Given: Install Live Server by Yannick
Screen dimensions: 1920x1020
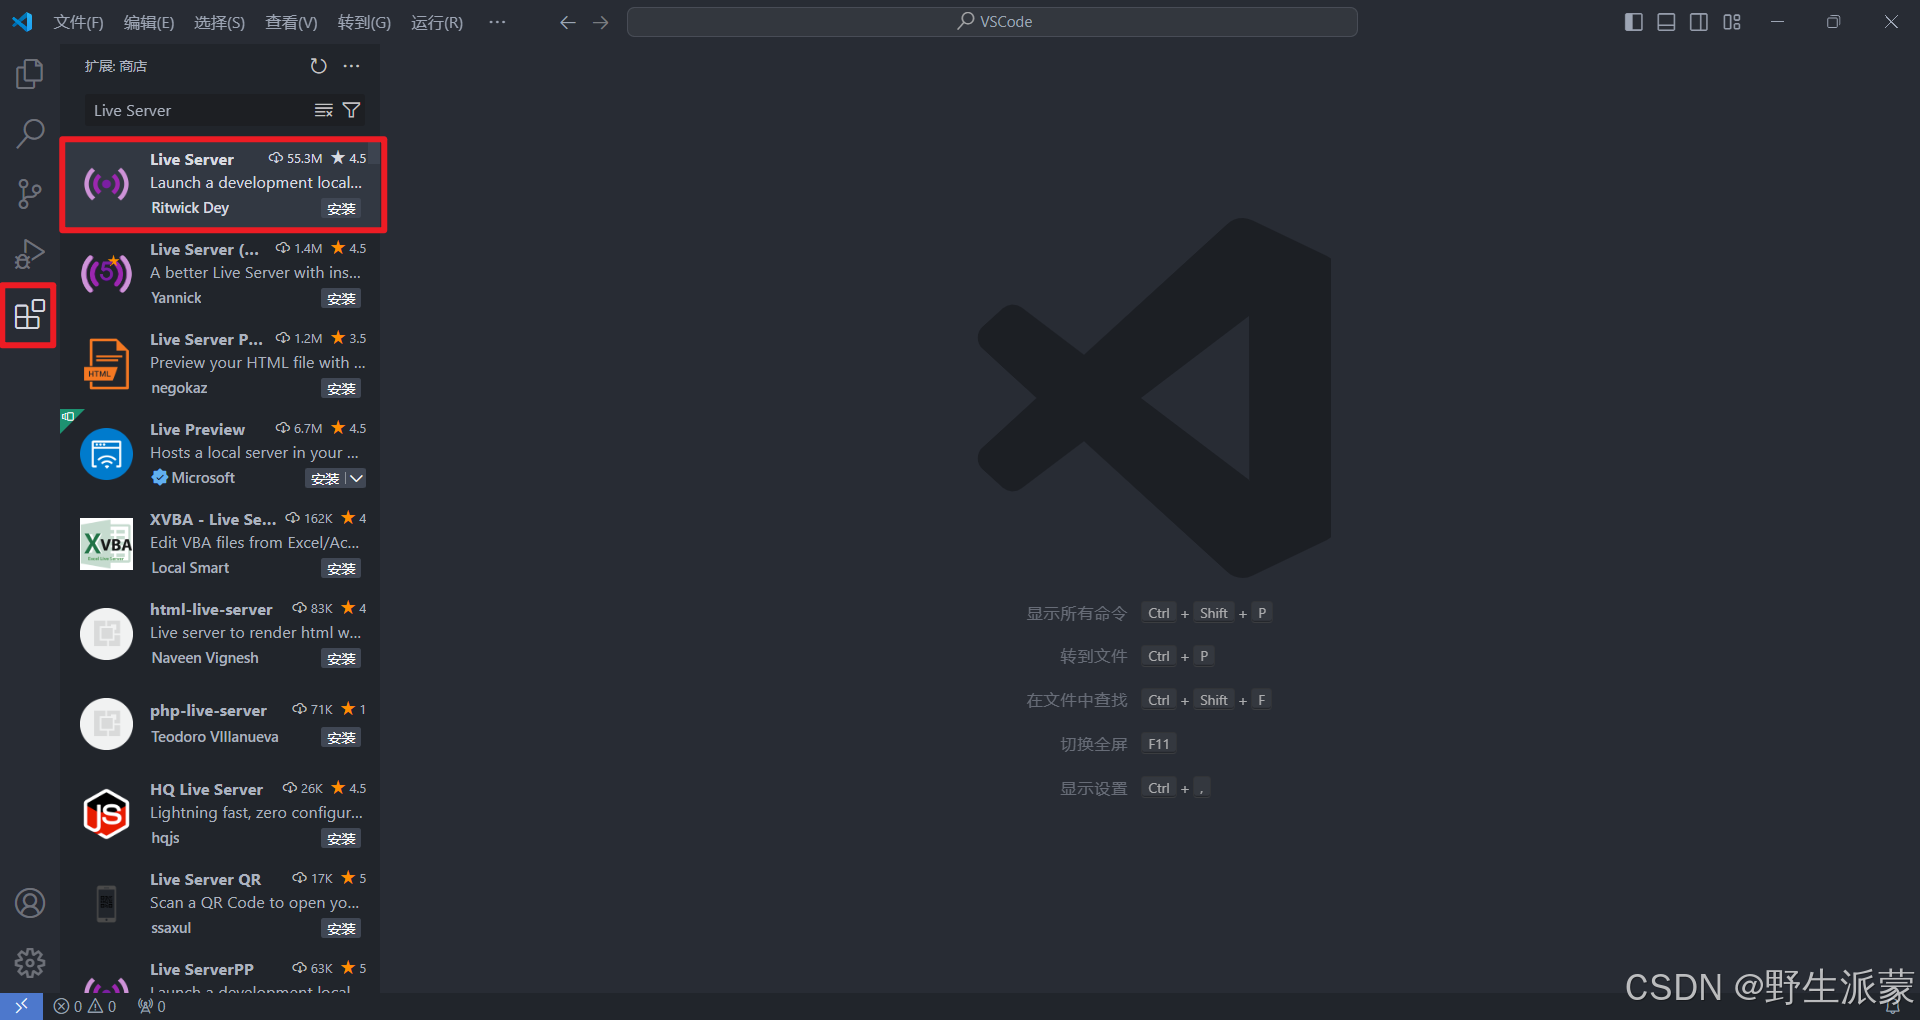Looking at the screenshot, I should (341, 299).
